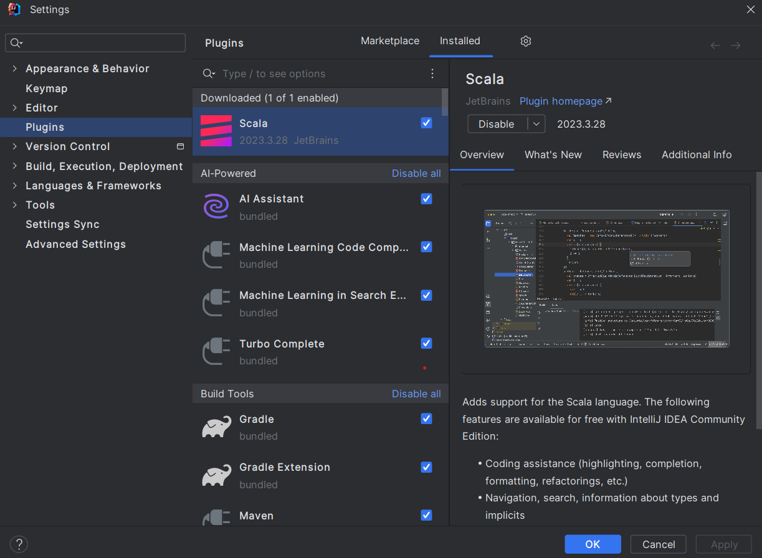Screen dimensions: 762x559
Task: Toggle the Gradle Extension checkbox
Action: [x=426, y=467]
